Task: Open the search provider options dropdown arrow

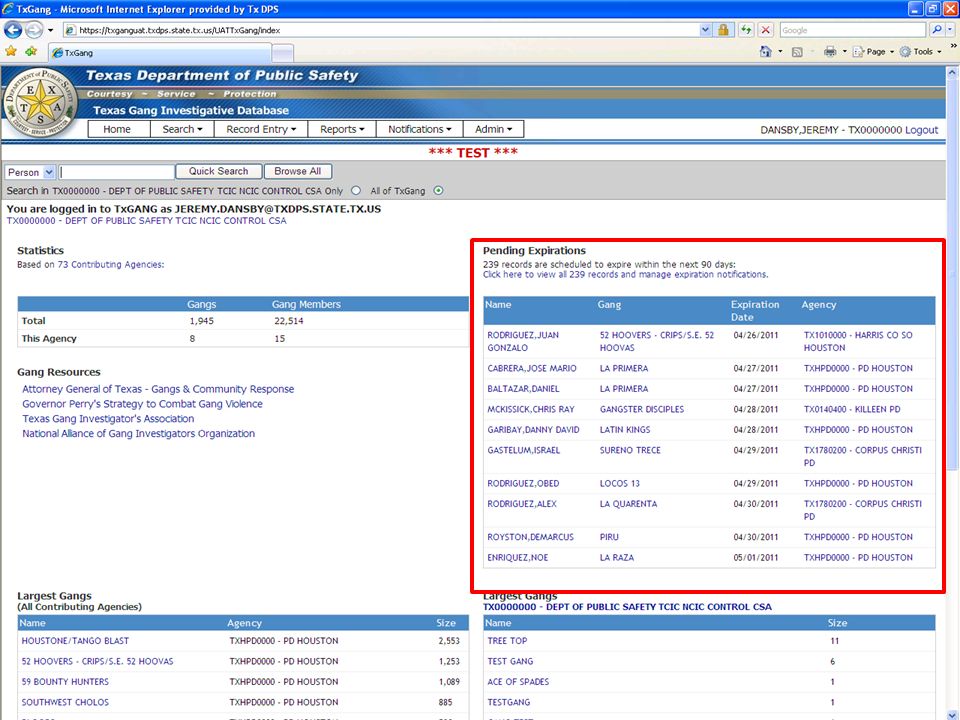Action: point(950,30)
